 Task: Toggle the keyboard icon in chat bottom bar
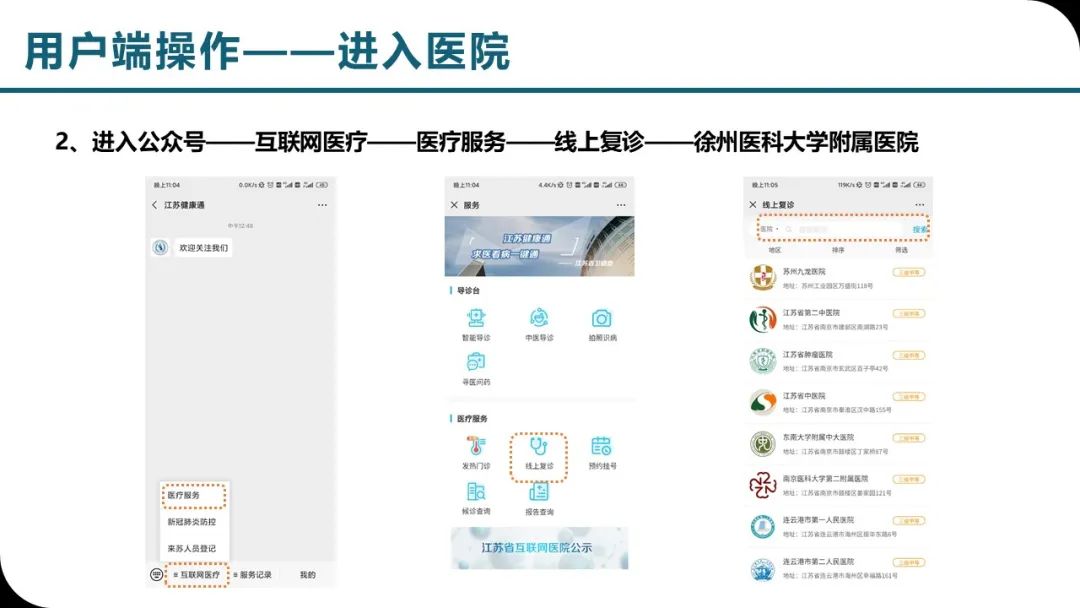coord(156,575)
